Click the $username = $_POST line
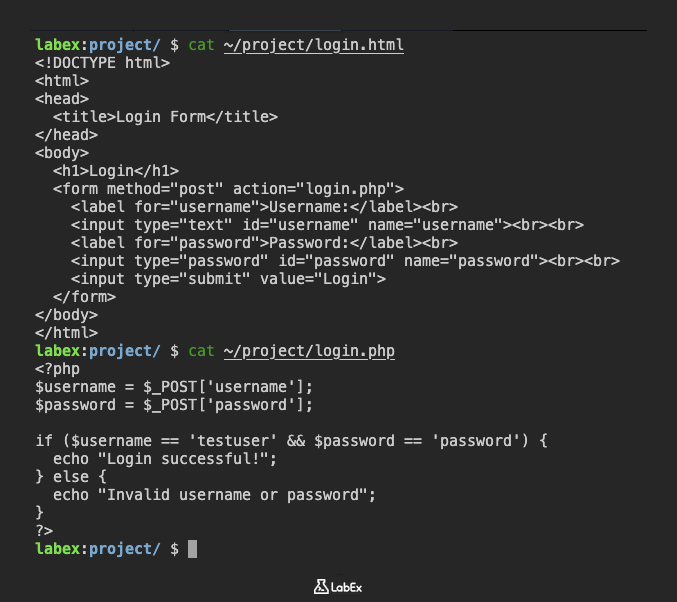Viewport: 677px width, 602px height. (174, 387)
